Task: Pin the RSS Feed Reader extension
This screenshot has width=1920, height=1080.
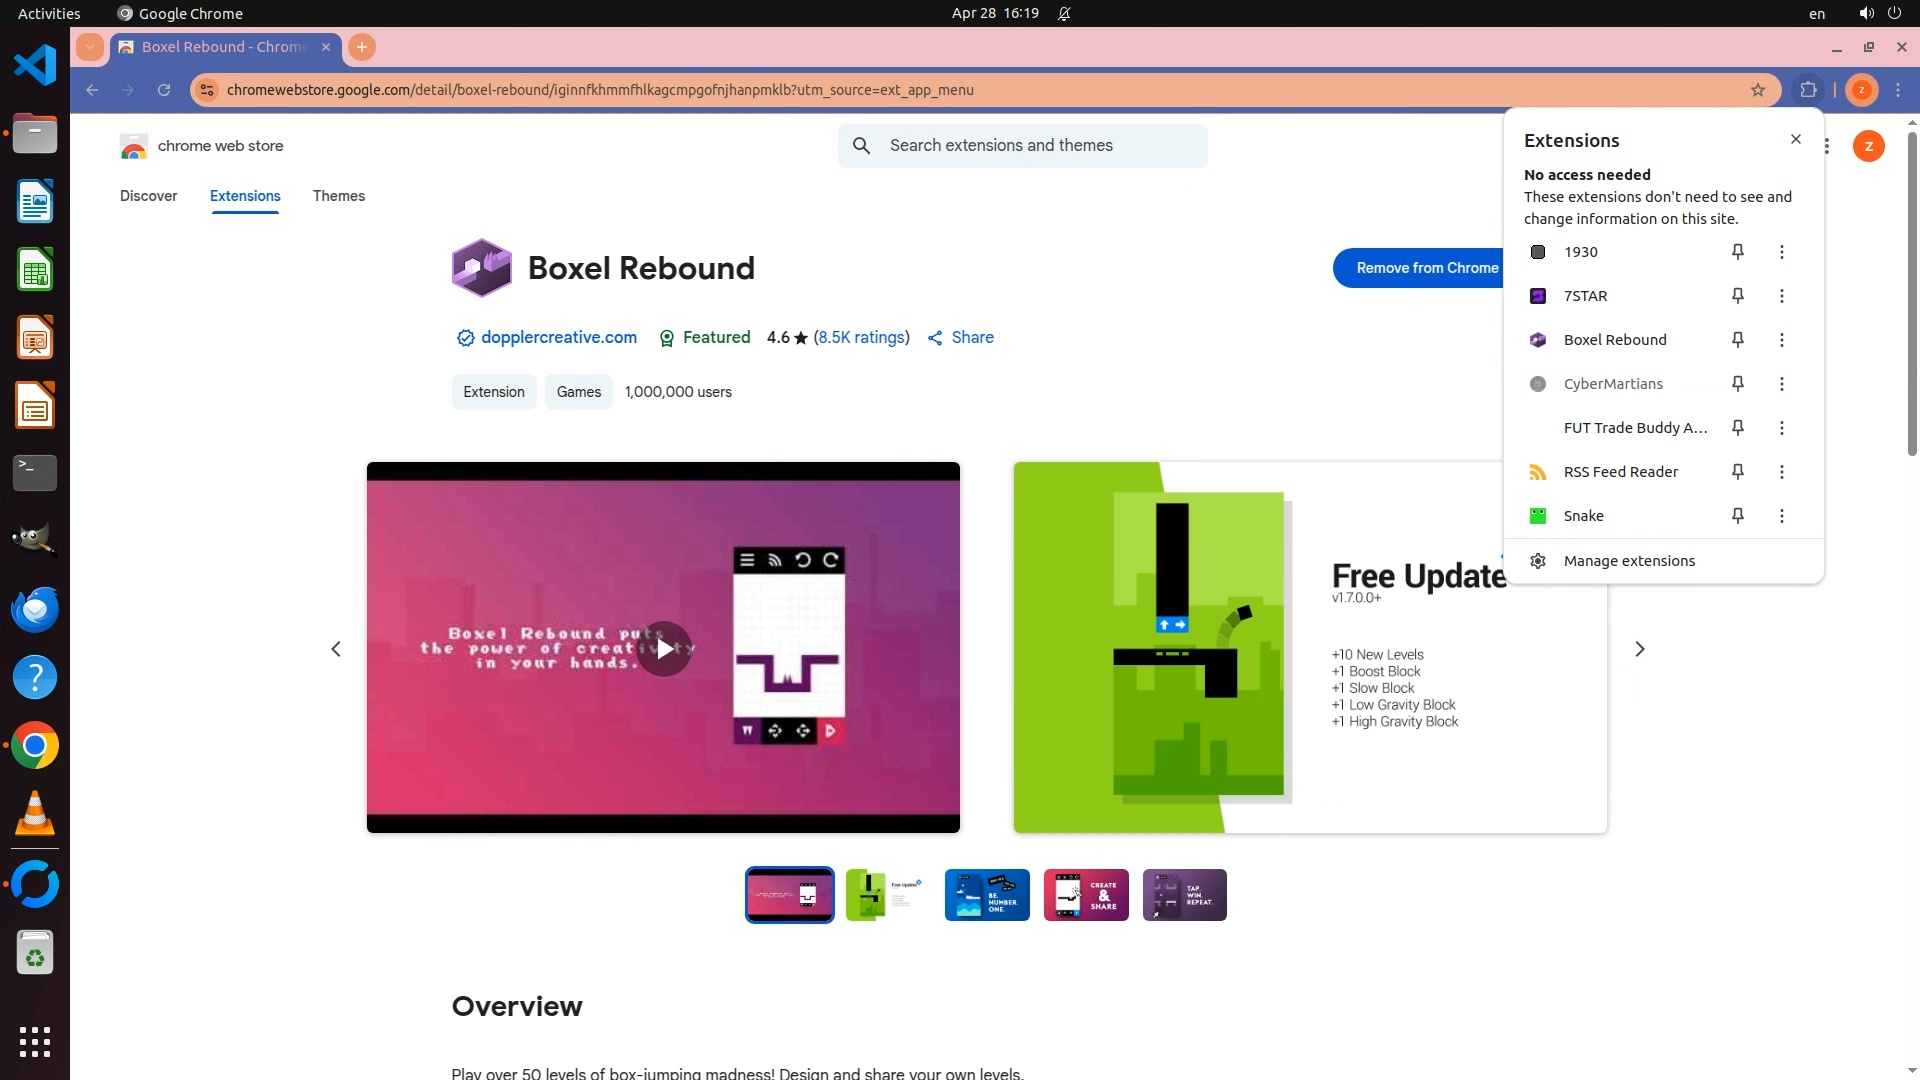Action: tap(1738, 472)
